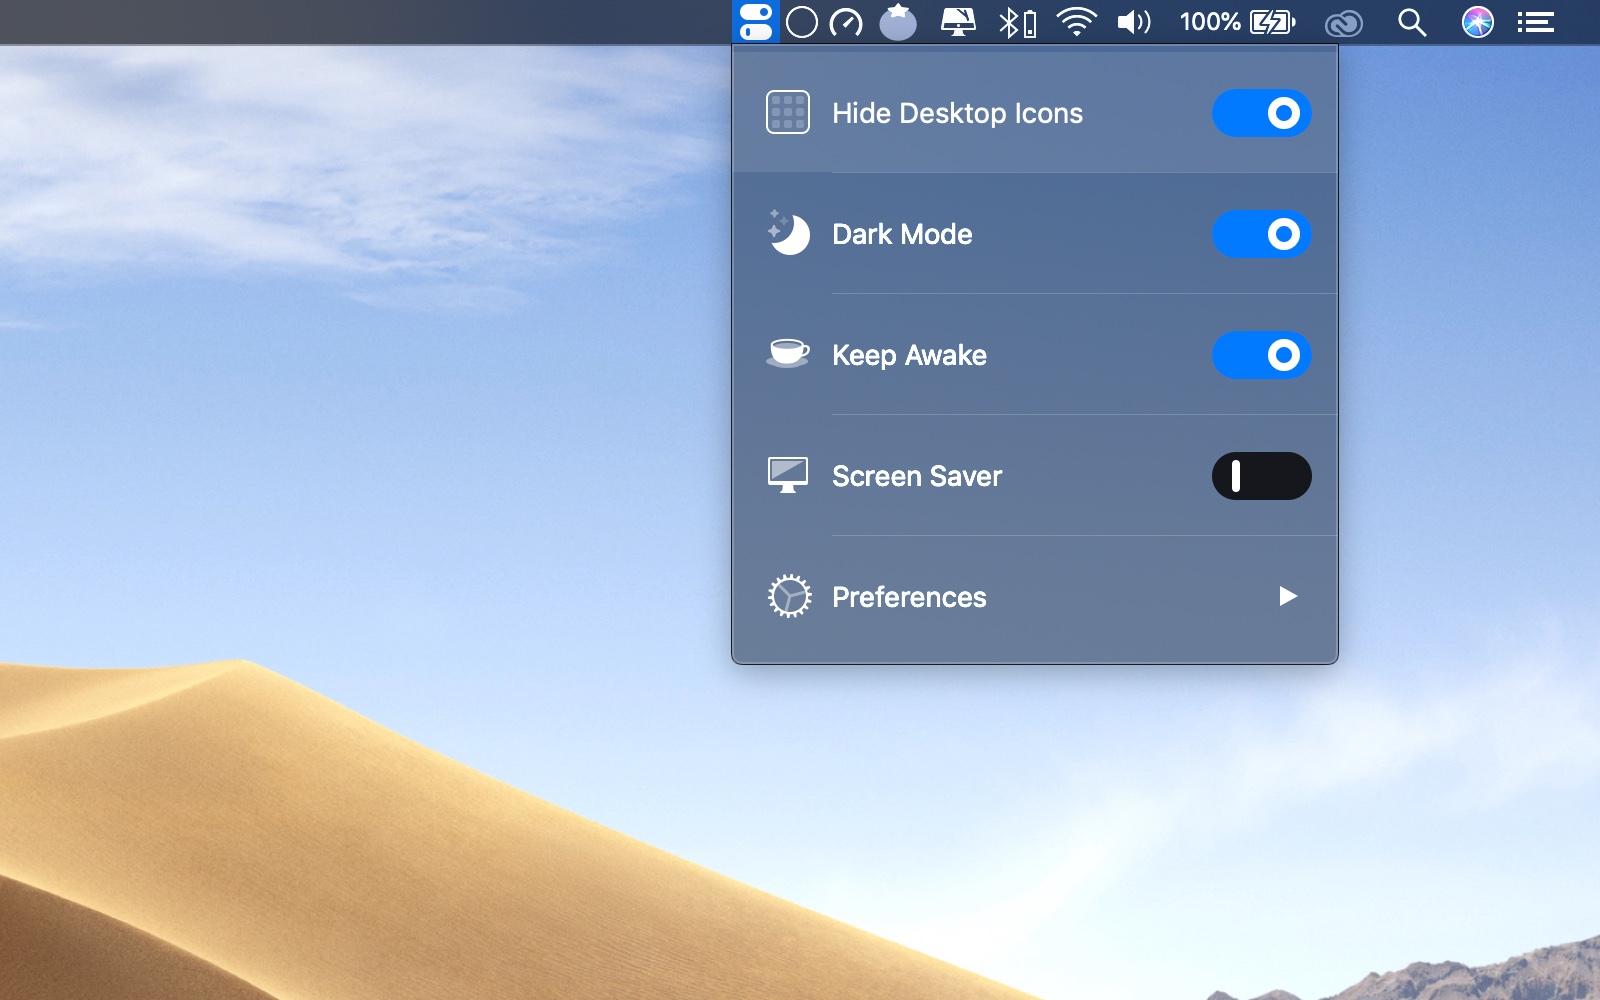Viewport: 1600px width, 1000px height.
Task: Click the Preferences gear icon
Action: tap(789, 597)
